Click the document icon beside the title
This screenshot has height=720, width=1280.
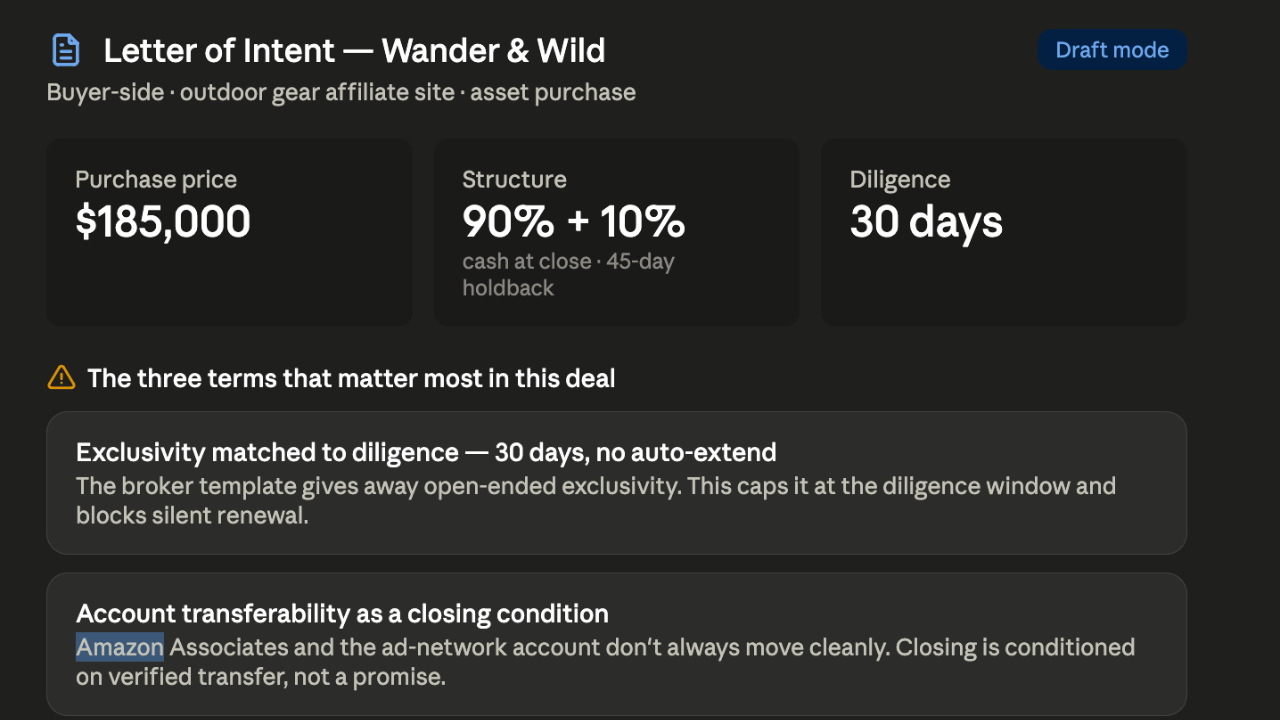tap(66, 50)
